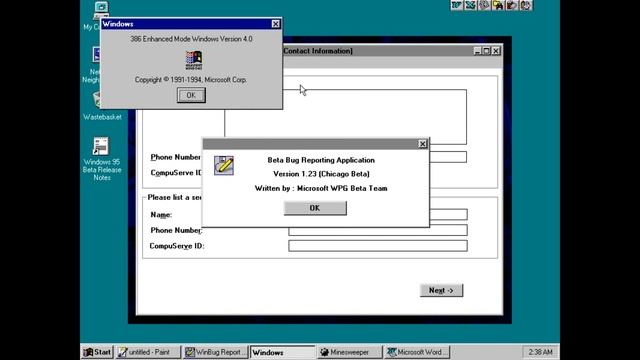Viewport: 640px width, 360px height.
Task: Click the lower 'CompuServe ID:' label
Action: point(177,246)
